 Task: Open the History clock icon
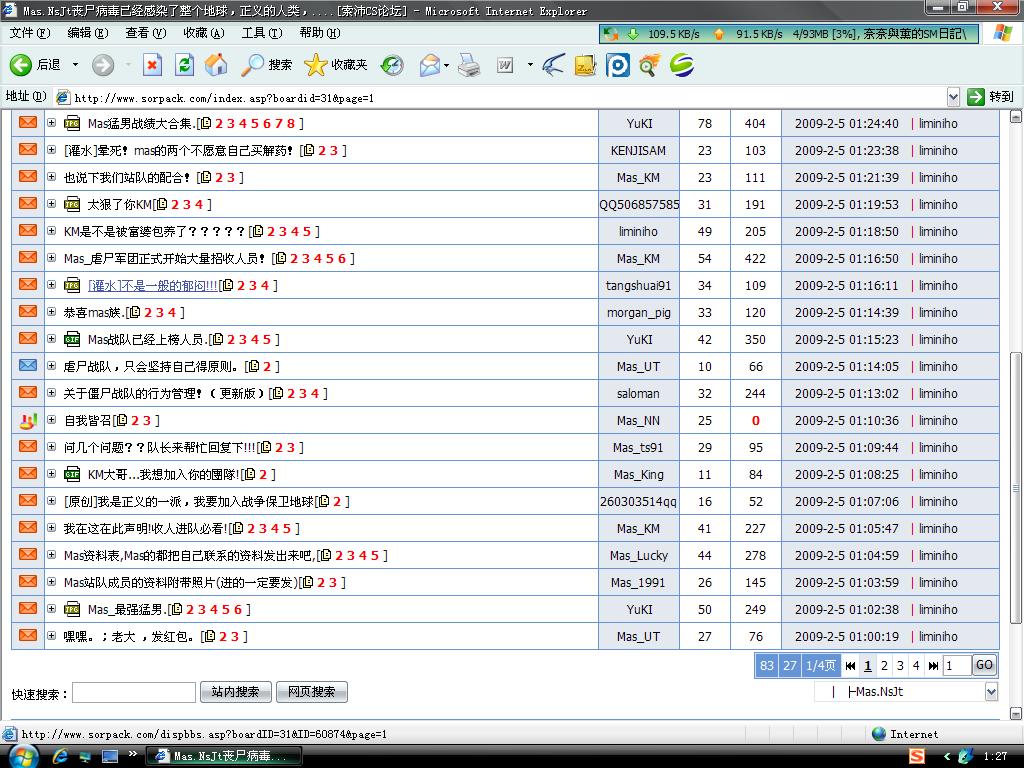point(392,65)
